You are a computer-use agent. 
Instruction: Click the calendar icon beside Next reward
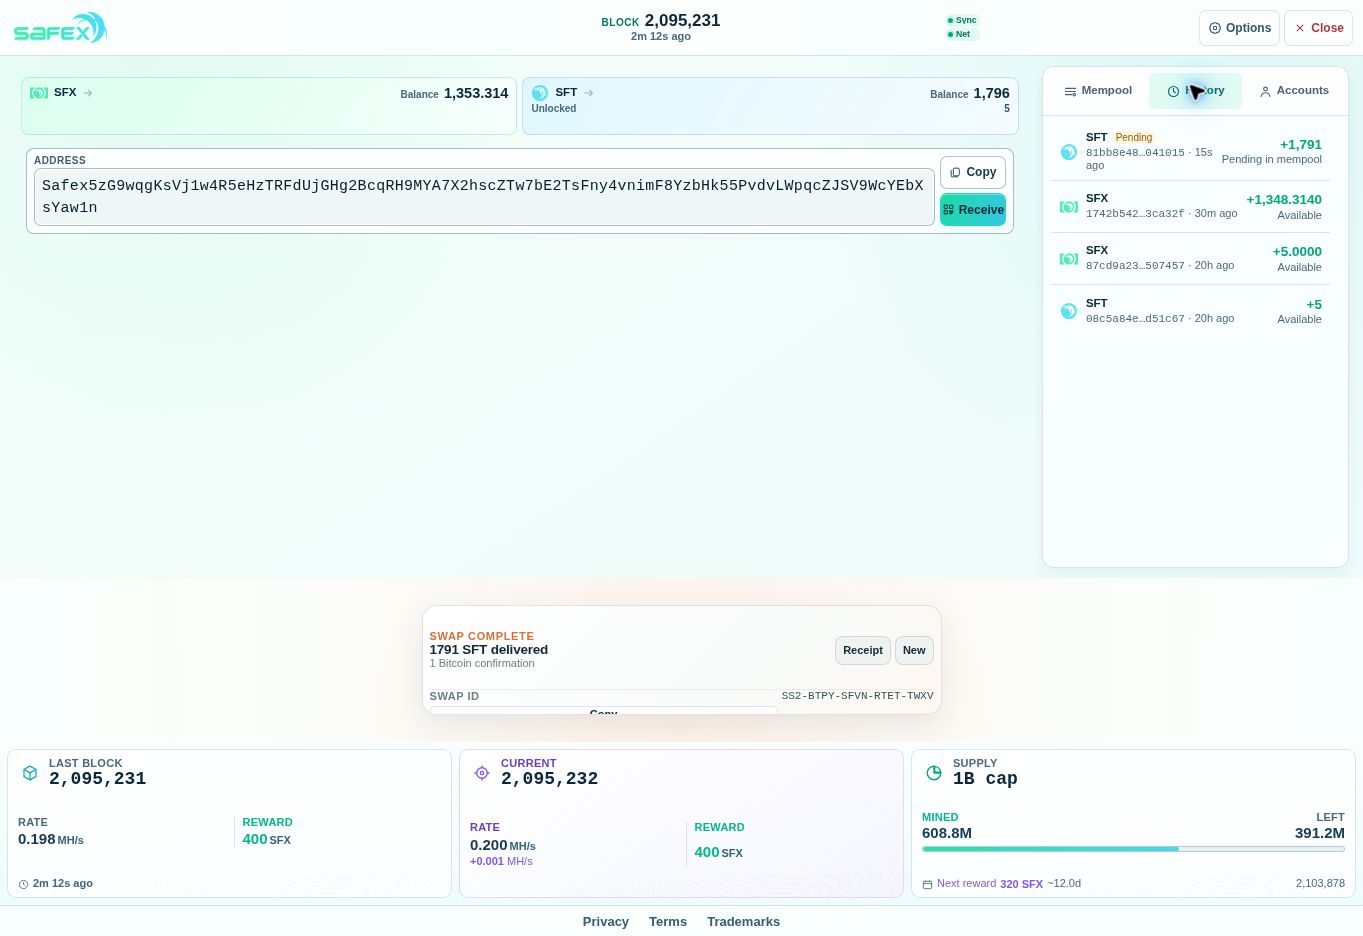927,884
